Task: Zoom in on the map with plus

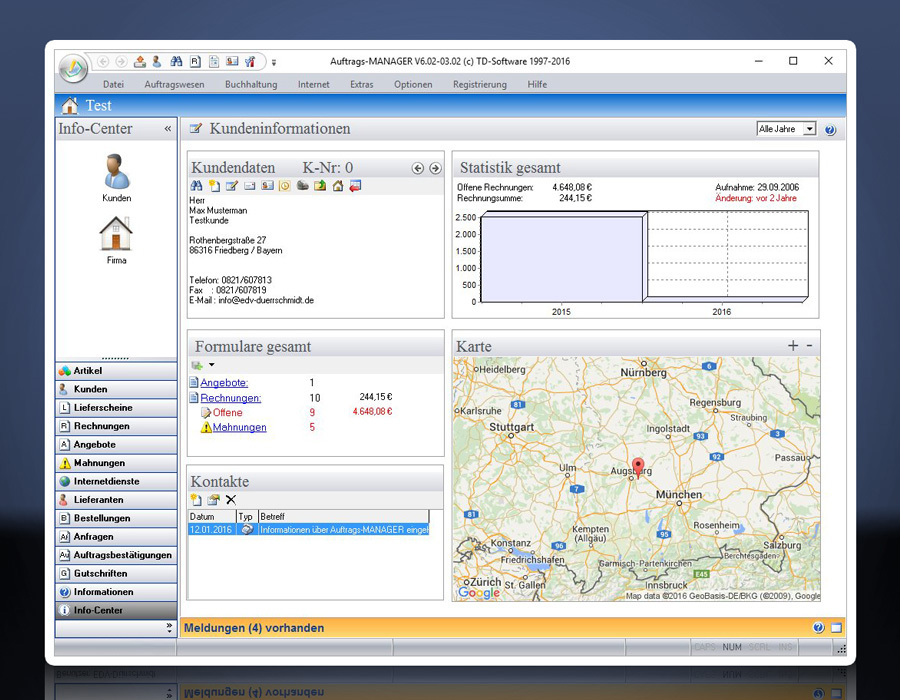Action: [x=793, y=346]
